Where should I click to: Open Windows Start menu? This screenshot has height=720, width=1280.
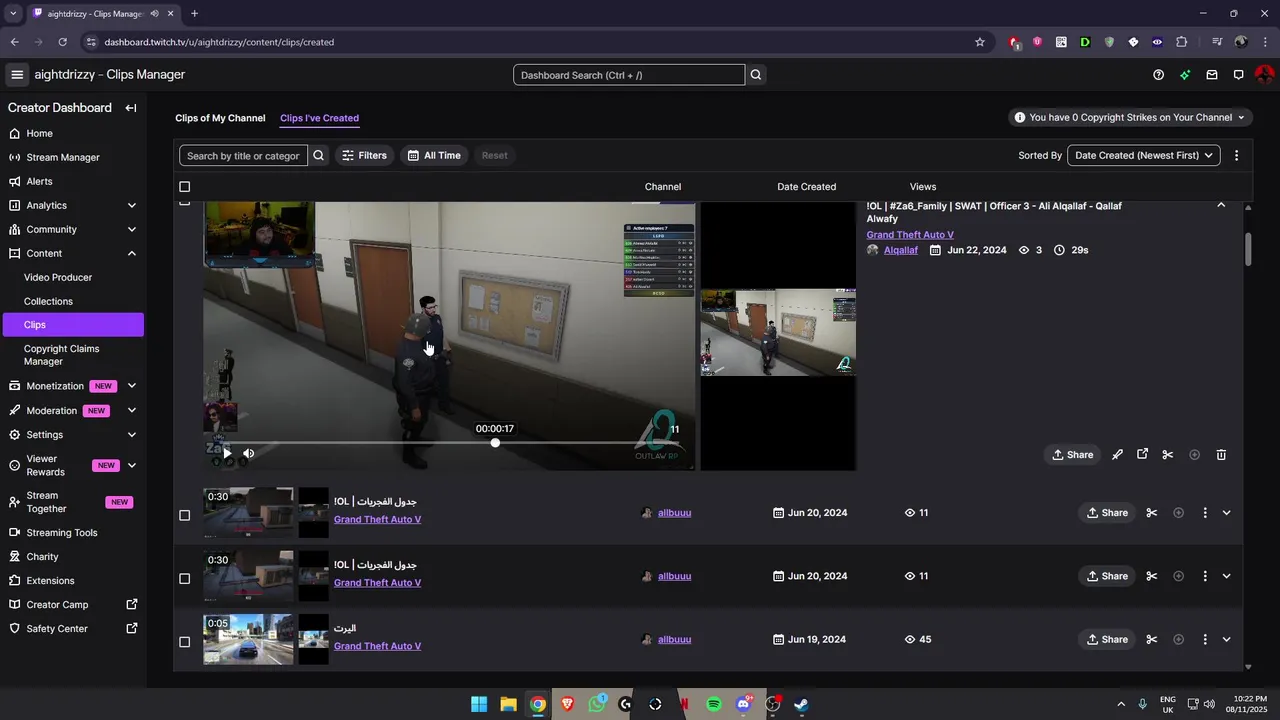[479, 704]
